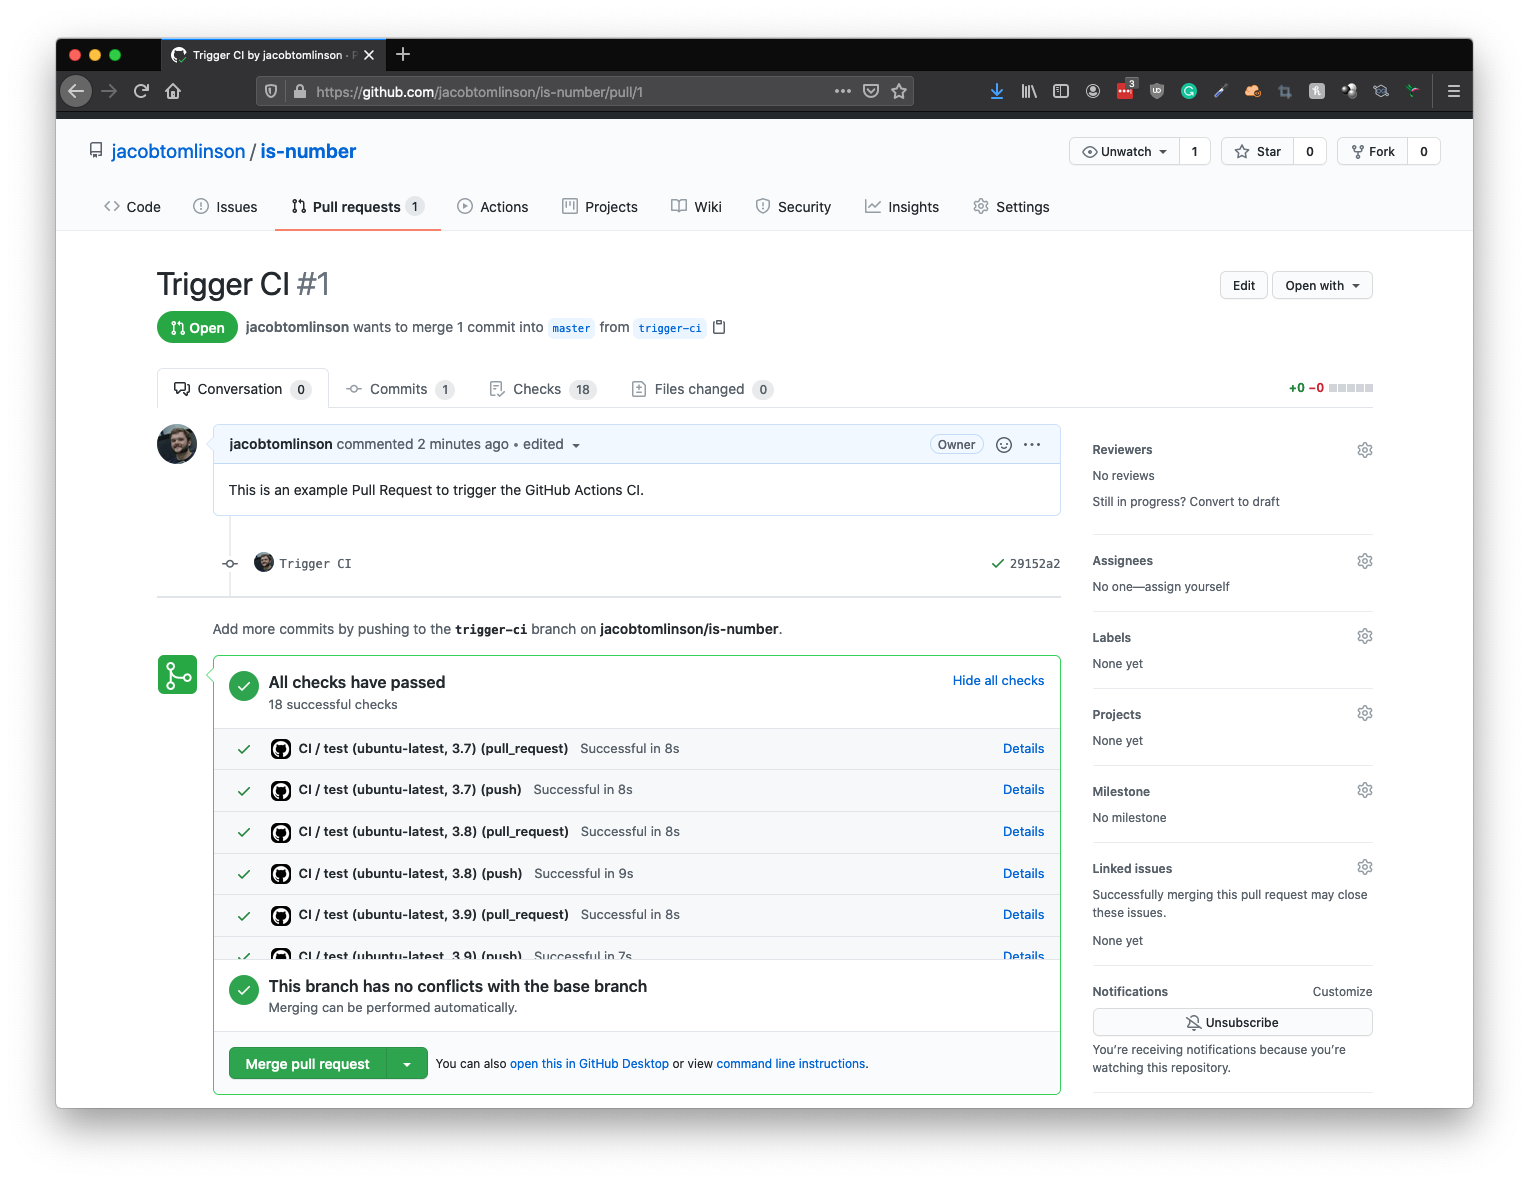The image size is (1529, 1182).
Task: Select the repository book icon next to jacobtomlinson
Action: (95, 149)
